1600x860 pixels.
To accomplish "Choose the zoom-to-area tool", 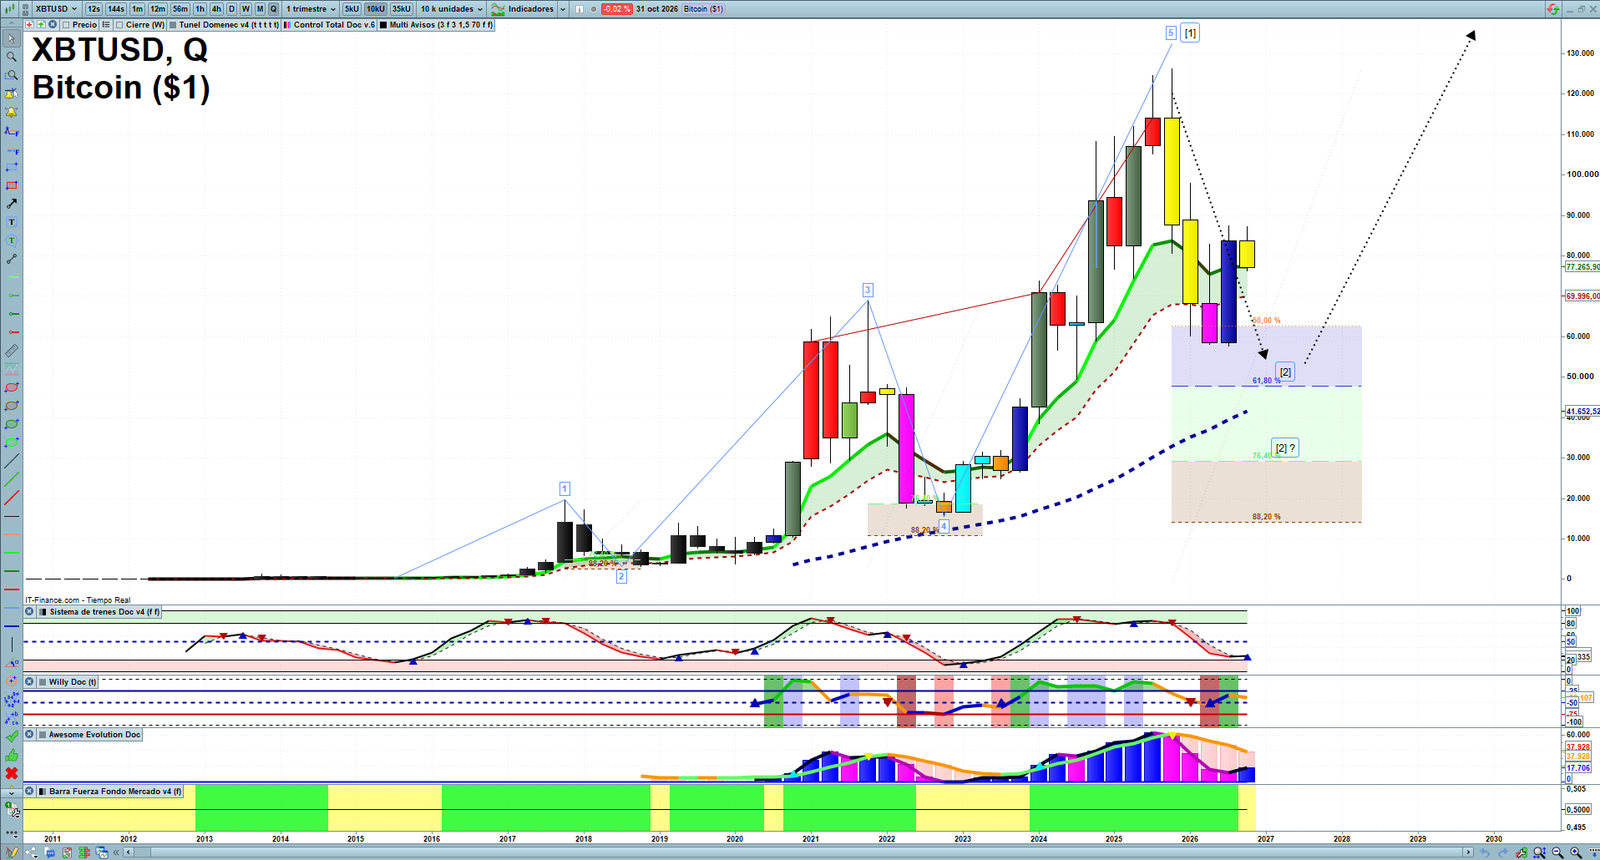I will (11, 75).
